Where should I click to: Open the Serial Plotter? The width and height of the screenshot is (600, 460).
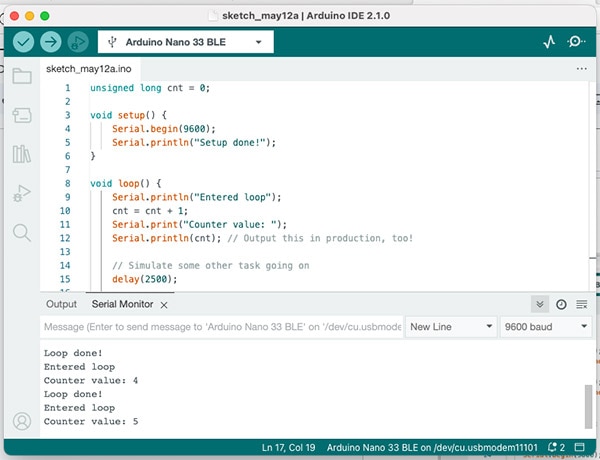pos(549,42)
